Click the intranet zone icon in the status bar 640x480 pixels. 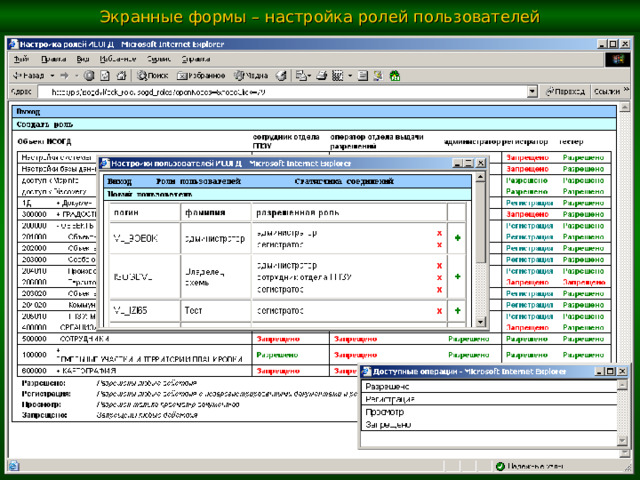500,466
